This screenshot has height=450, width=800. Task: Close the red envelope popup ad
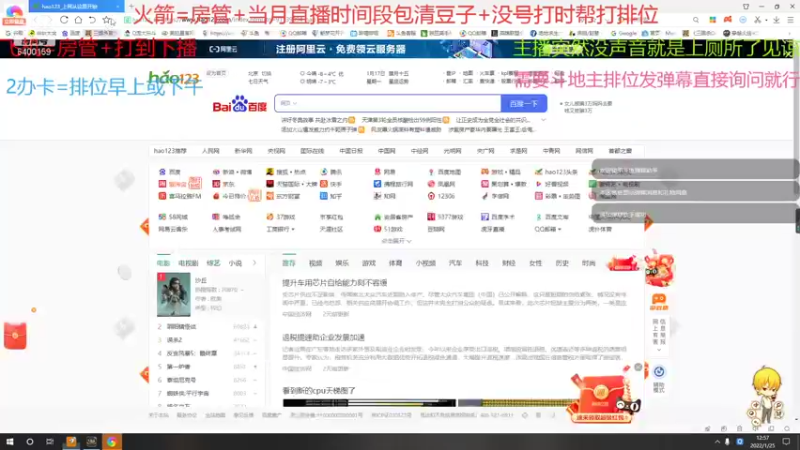[638, 367]
